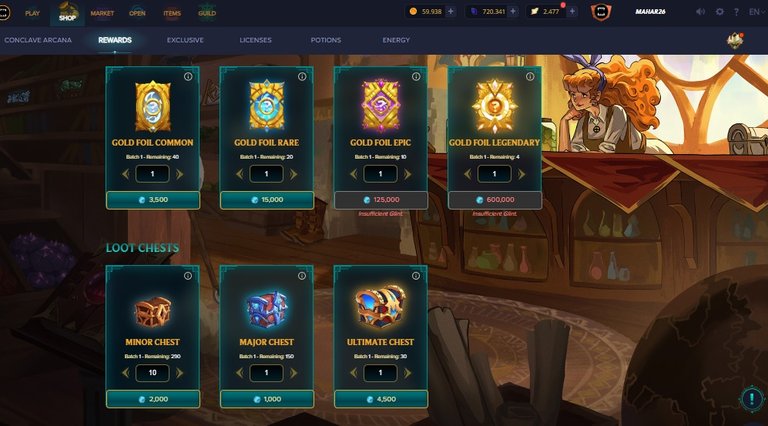
Task: Increase Gold Foil Rare quantity arrow
Action: point(293,174)
